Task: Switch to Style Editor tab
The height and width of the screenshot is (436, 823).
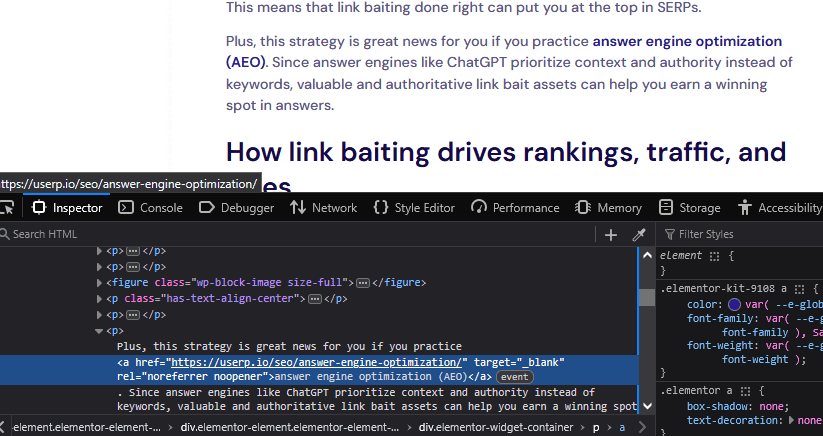Action: click(x=413, y=208)
